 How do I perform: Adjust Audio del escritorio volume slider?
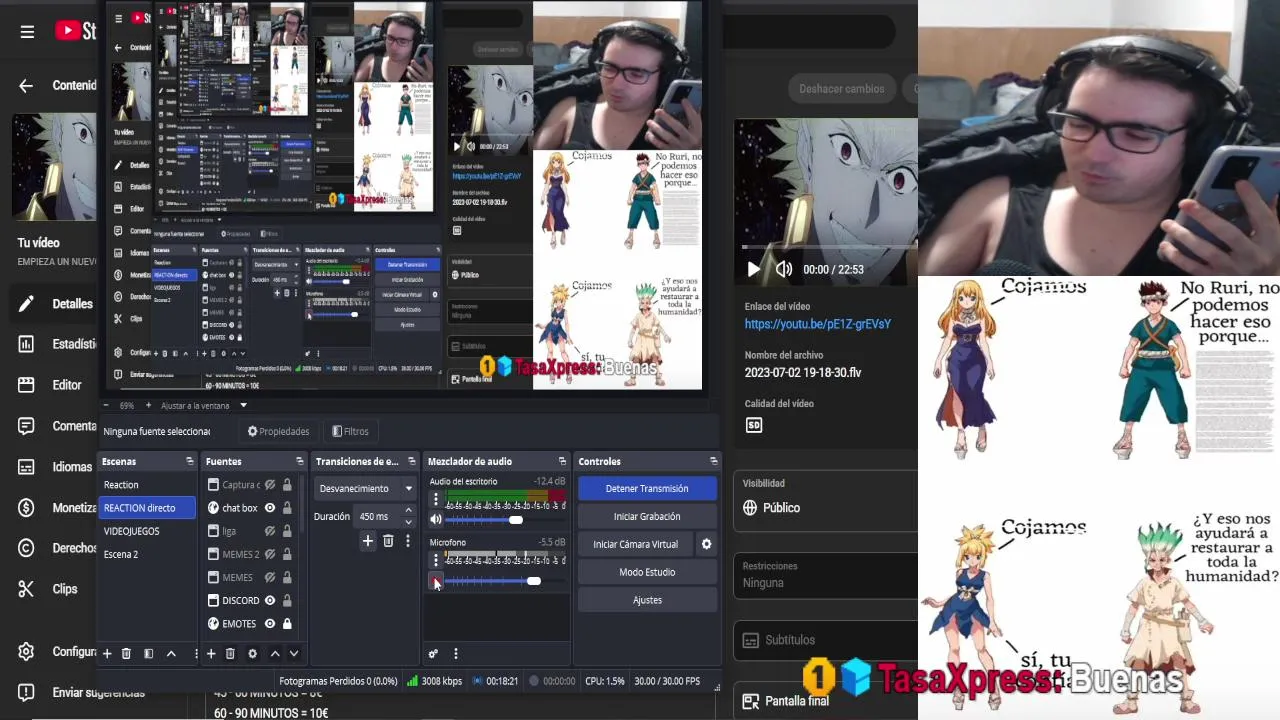click(x=515, y=519)
